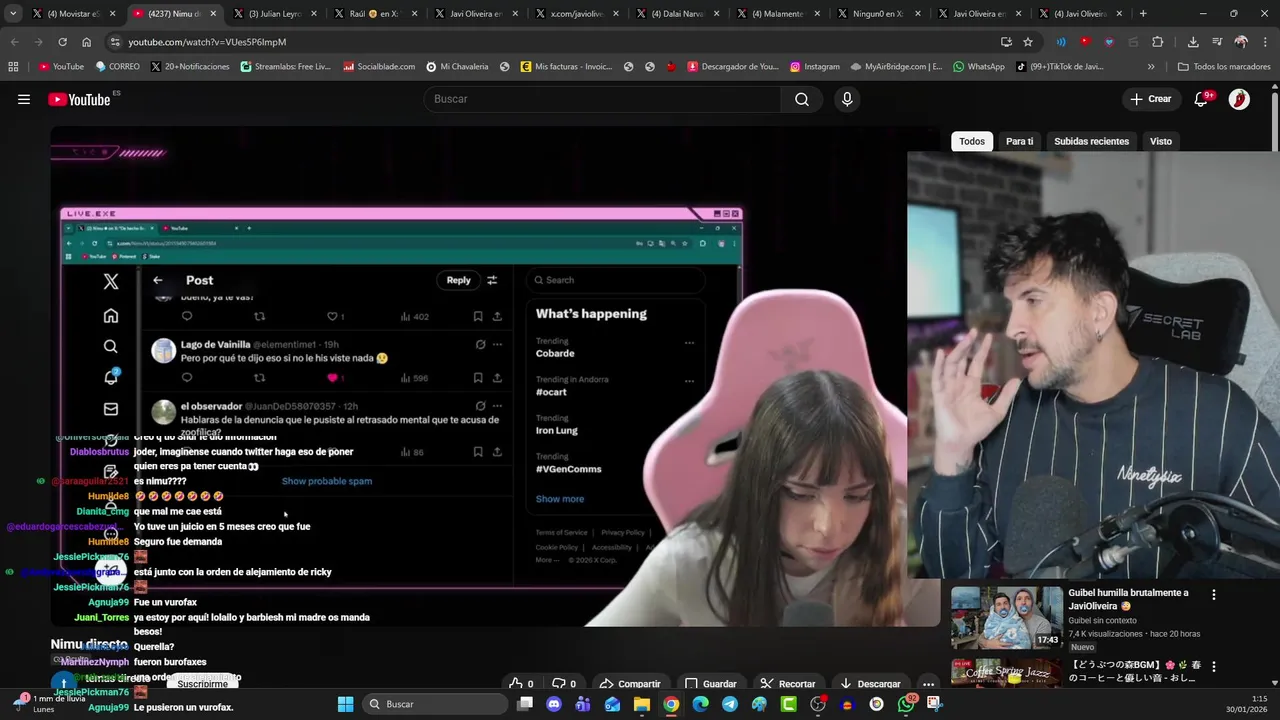
Task: Open Chrome tab search dropdown
Action: point(13,14)
